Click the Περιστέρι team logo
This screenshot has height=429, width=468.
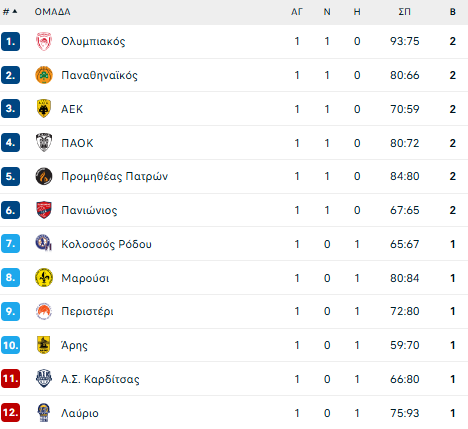coord(44,311)
